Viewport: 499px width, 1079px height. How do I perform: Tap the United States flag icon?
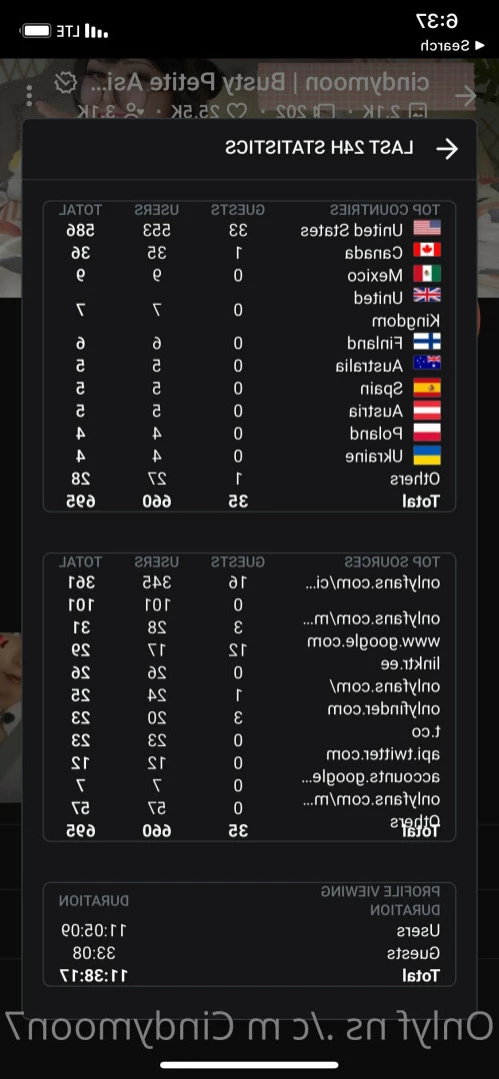coord(427,228)
